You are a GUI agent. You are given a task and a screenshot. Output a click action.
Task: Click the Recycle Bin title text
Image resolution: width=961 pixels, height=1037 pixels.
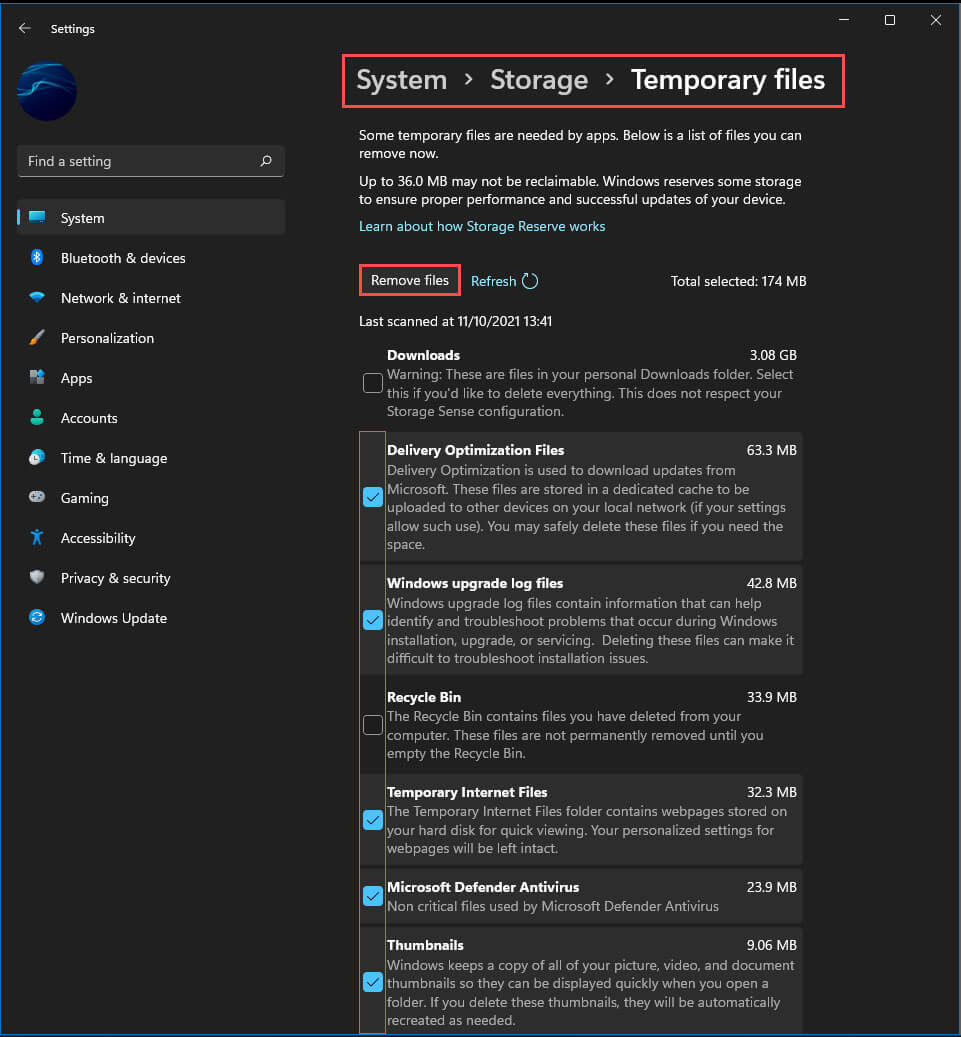pyautogui.click(x=424, y=697)
